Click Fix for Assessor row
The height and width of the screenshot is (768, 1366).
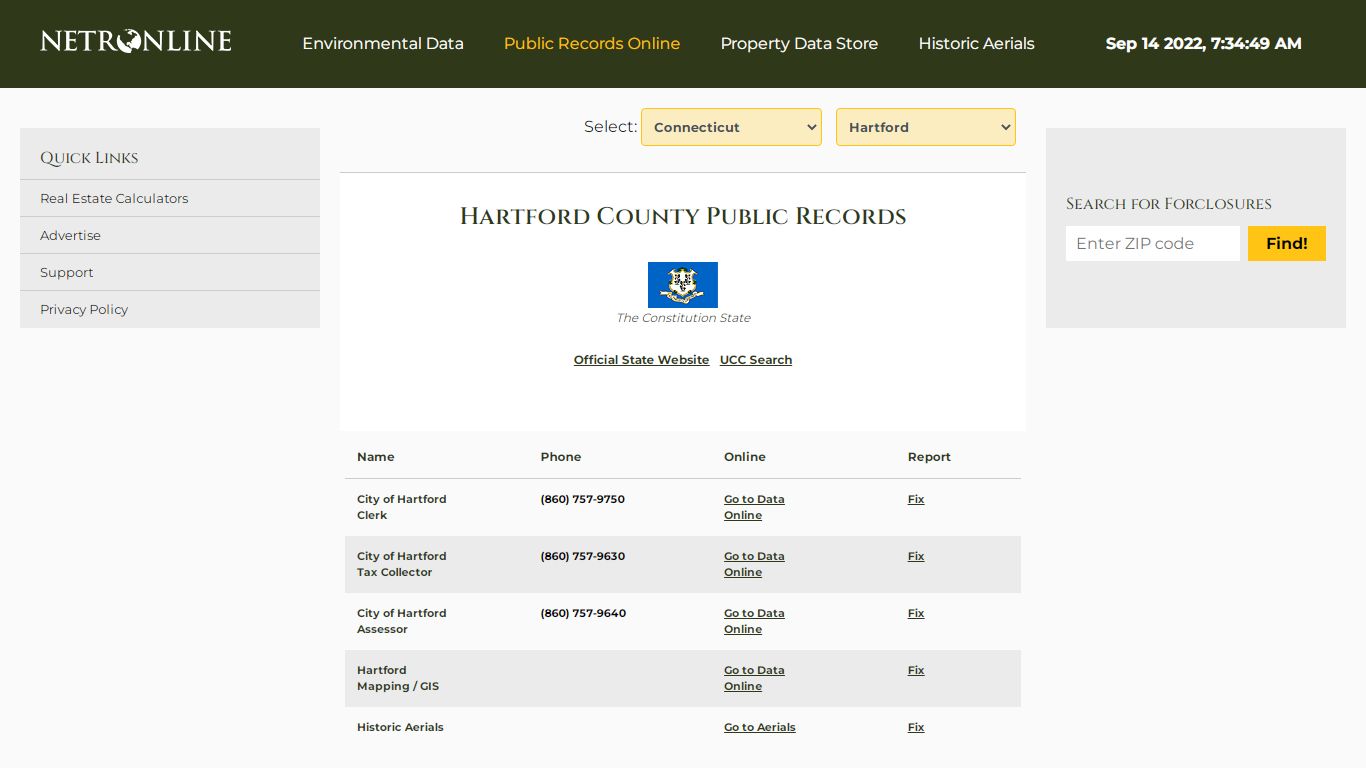point(916,613)
